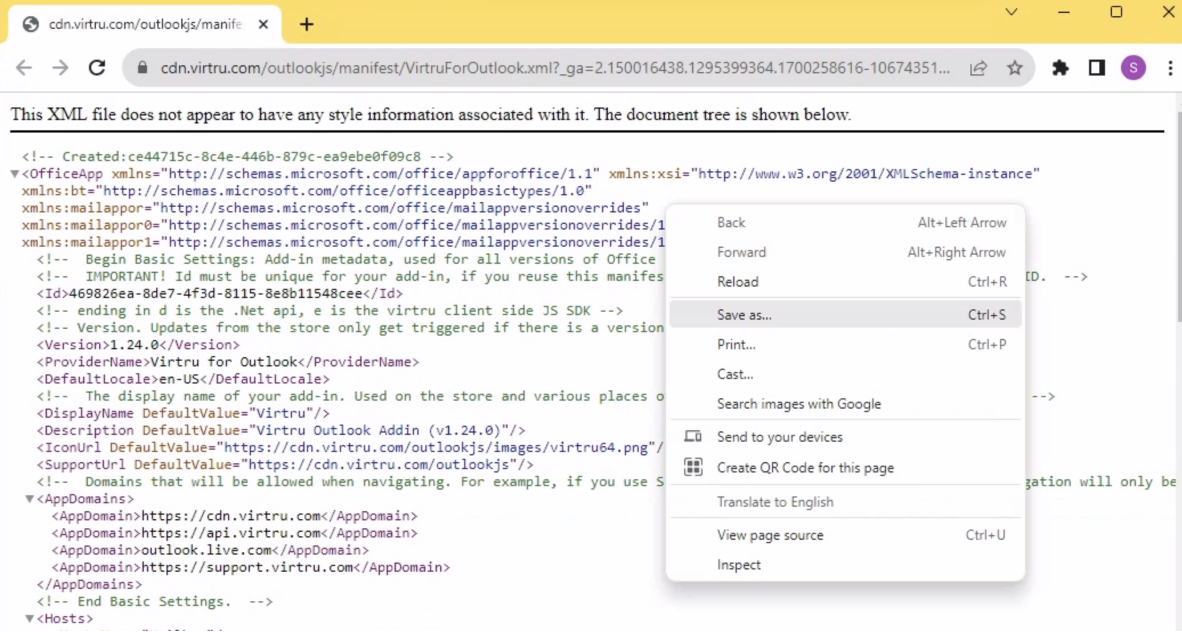Collapse the Hosts XML node
The image size is (1182, 632).
point(29,617)
